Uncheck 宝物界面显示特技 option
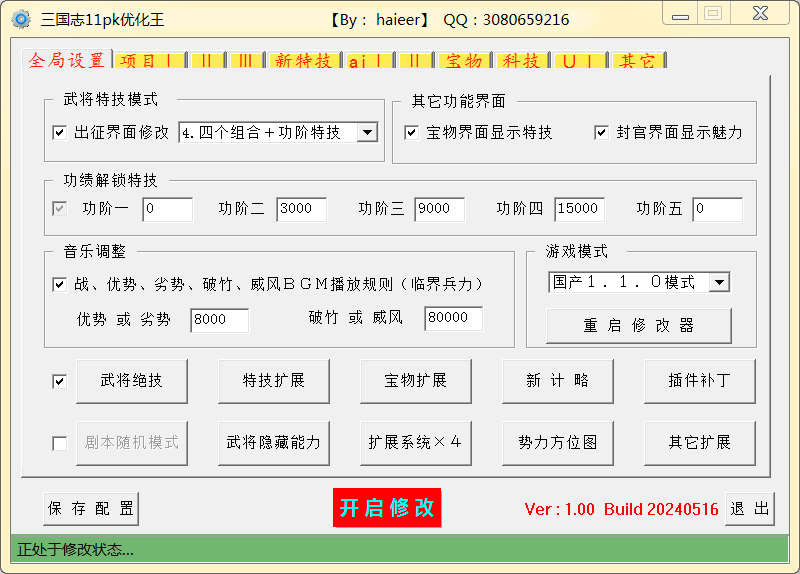Viewport: 800px width, 574px height. 411,132
